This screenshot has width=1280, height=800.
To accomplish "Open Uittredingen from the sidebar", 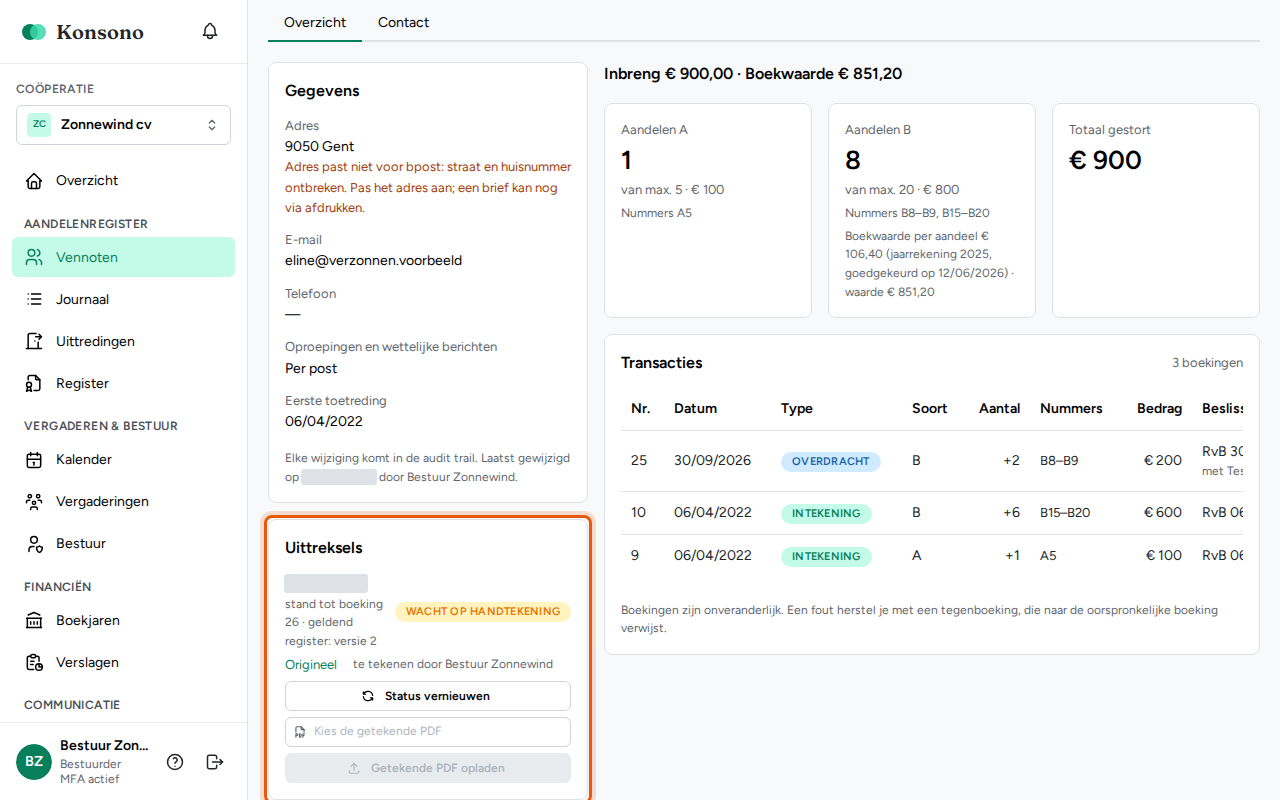I will click(x=123, y=341).
